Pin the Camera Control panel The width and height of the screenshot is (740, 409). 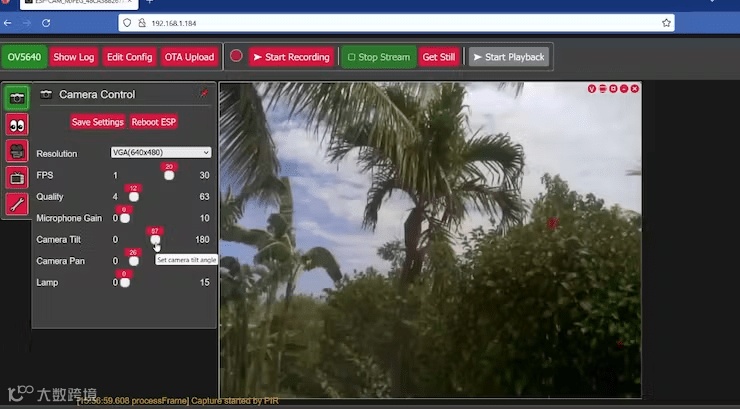pyautogui.click(x=204, y=93)
